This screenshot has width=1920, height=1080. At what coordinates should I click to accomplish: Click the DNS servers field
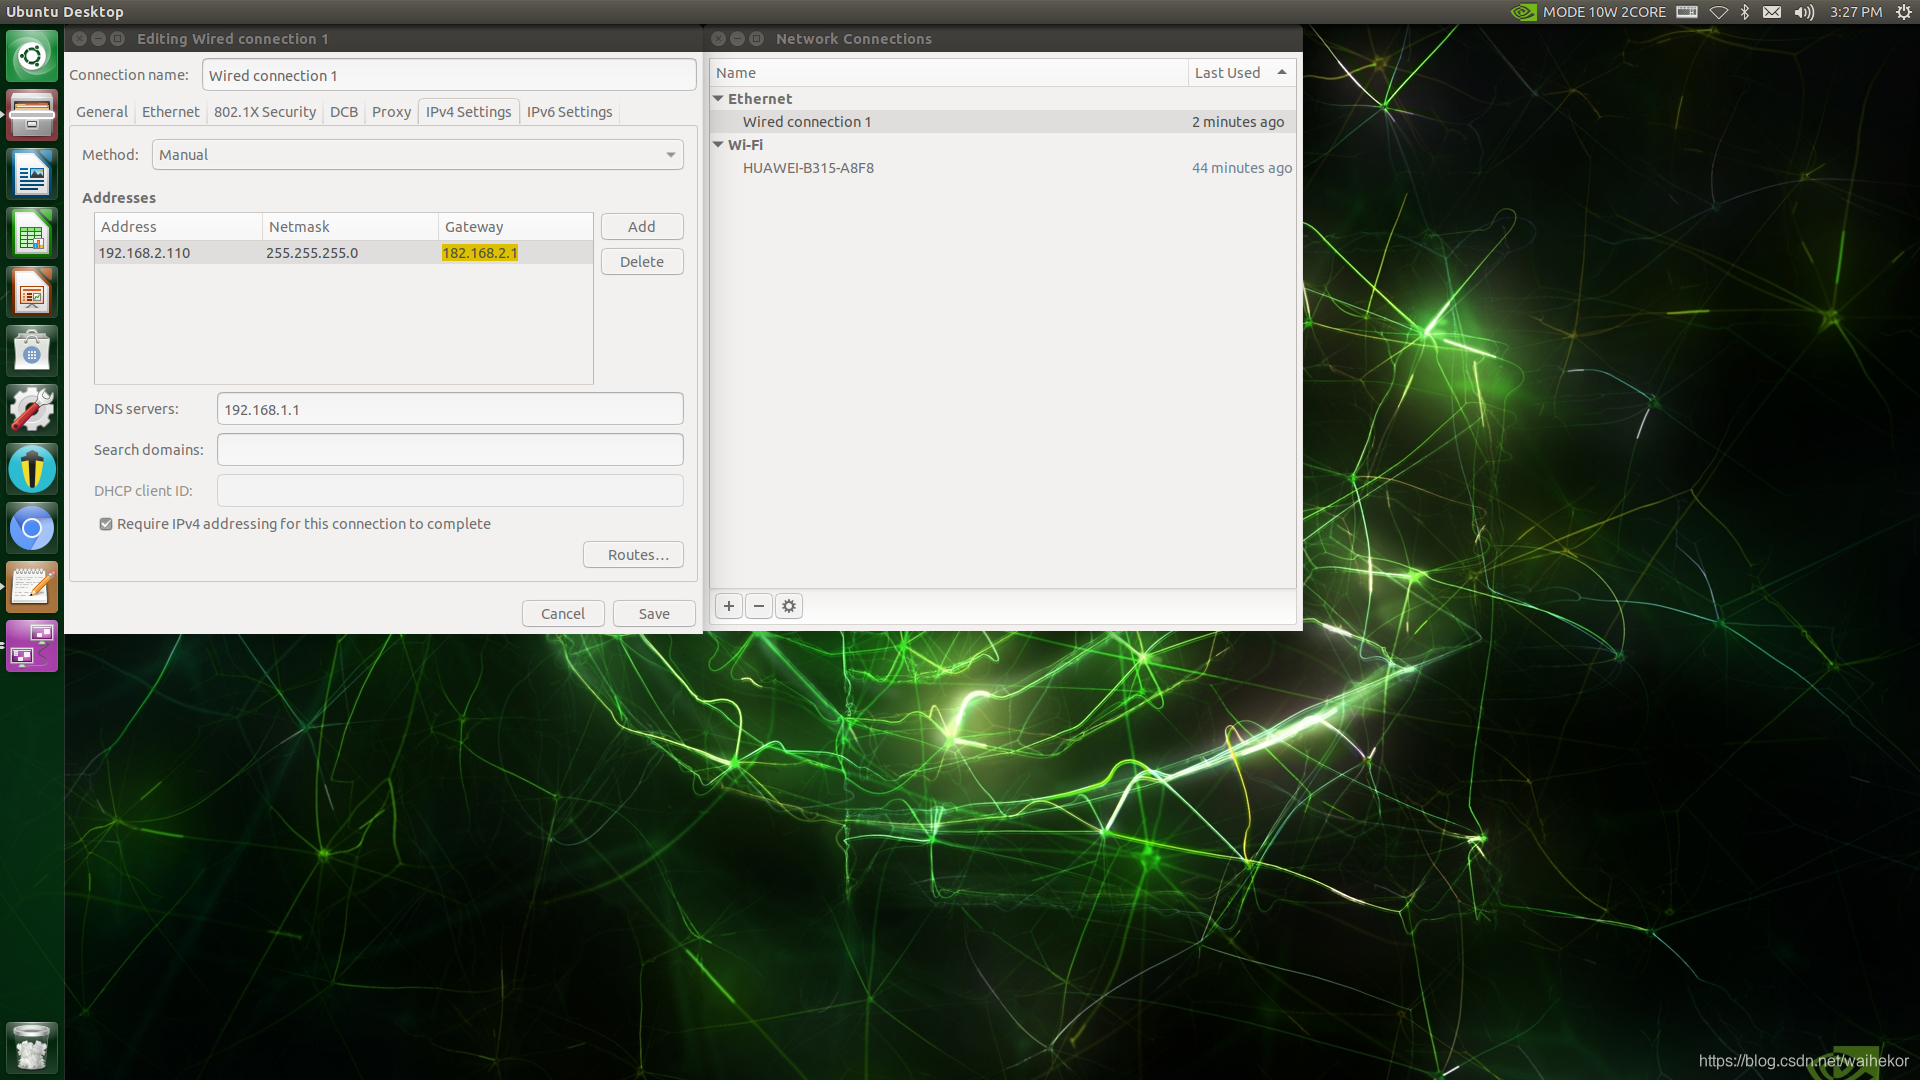pyautogui.click(x=450, y=409)
